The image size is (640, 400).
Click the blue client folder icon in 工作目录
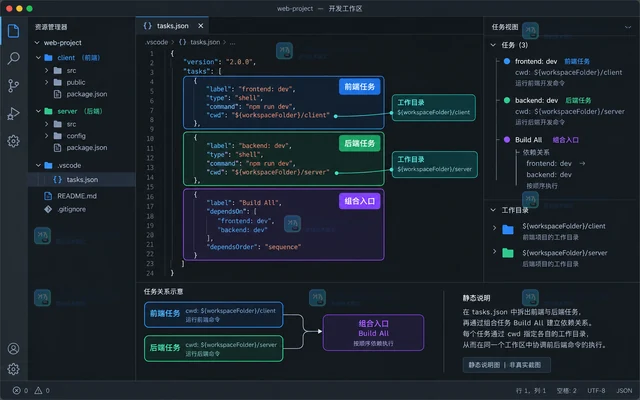click(x=508, y=230)
